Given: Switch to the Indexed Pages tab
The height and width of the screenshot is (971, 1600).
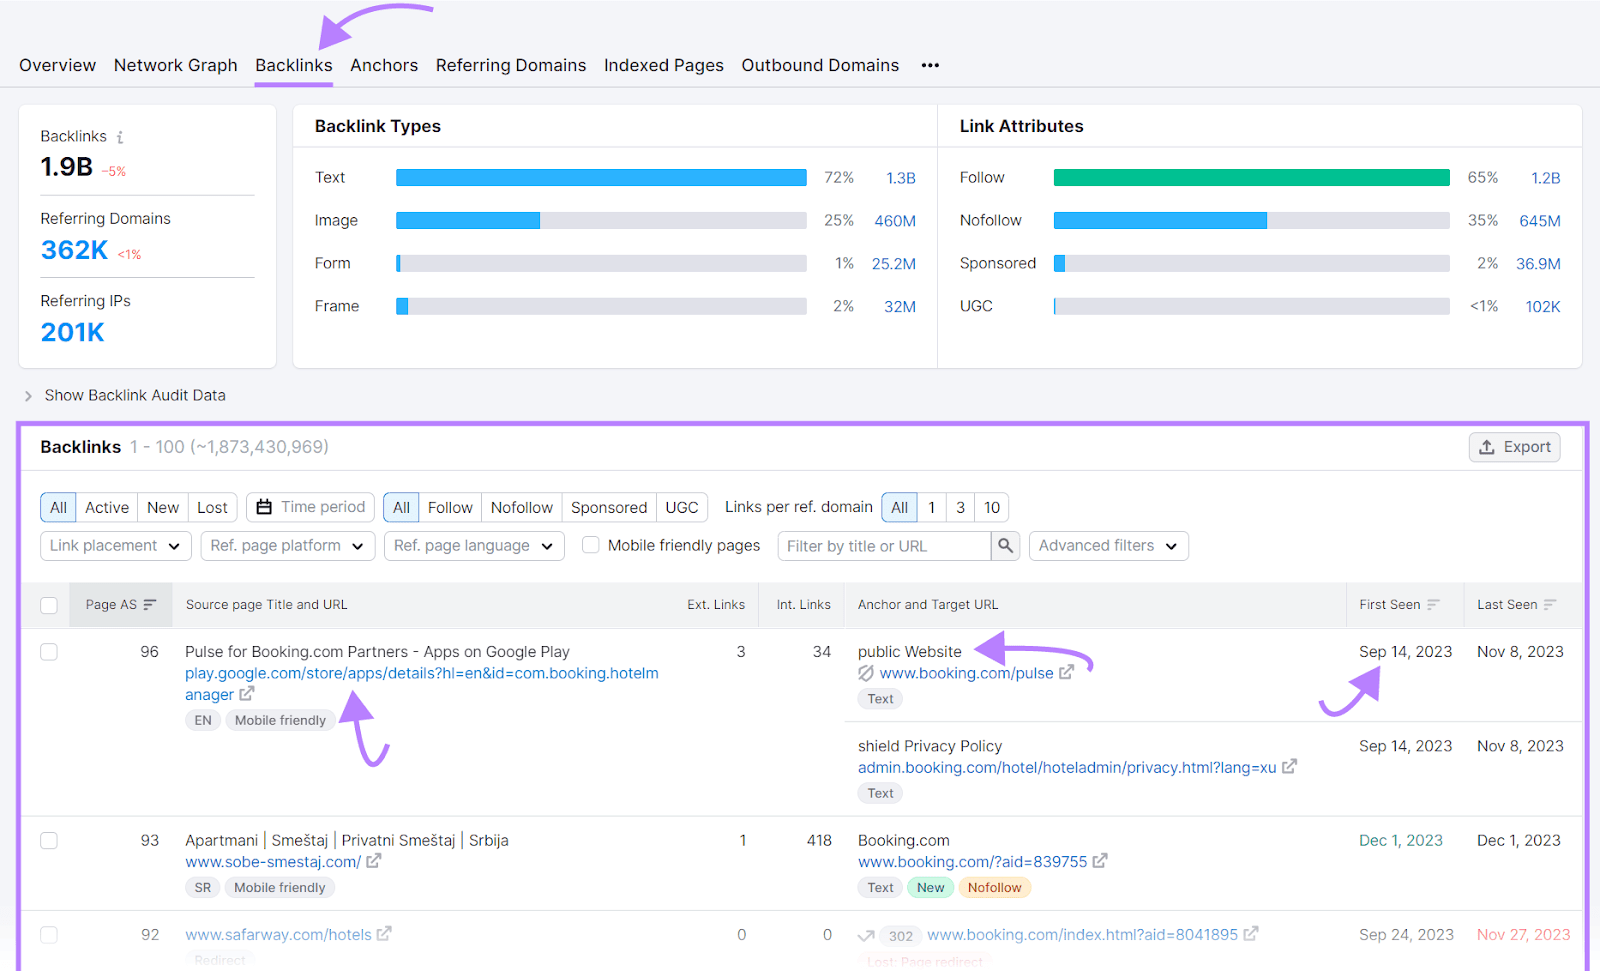Looking at the screenshot, I should (664, 65).
